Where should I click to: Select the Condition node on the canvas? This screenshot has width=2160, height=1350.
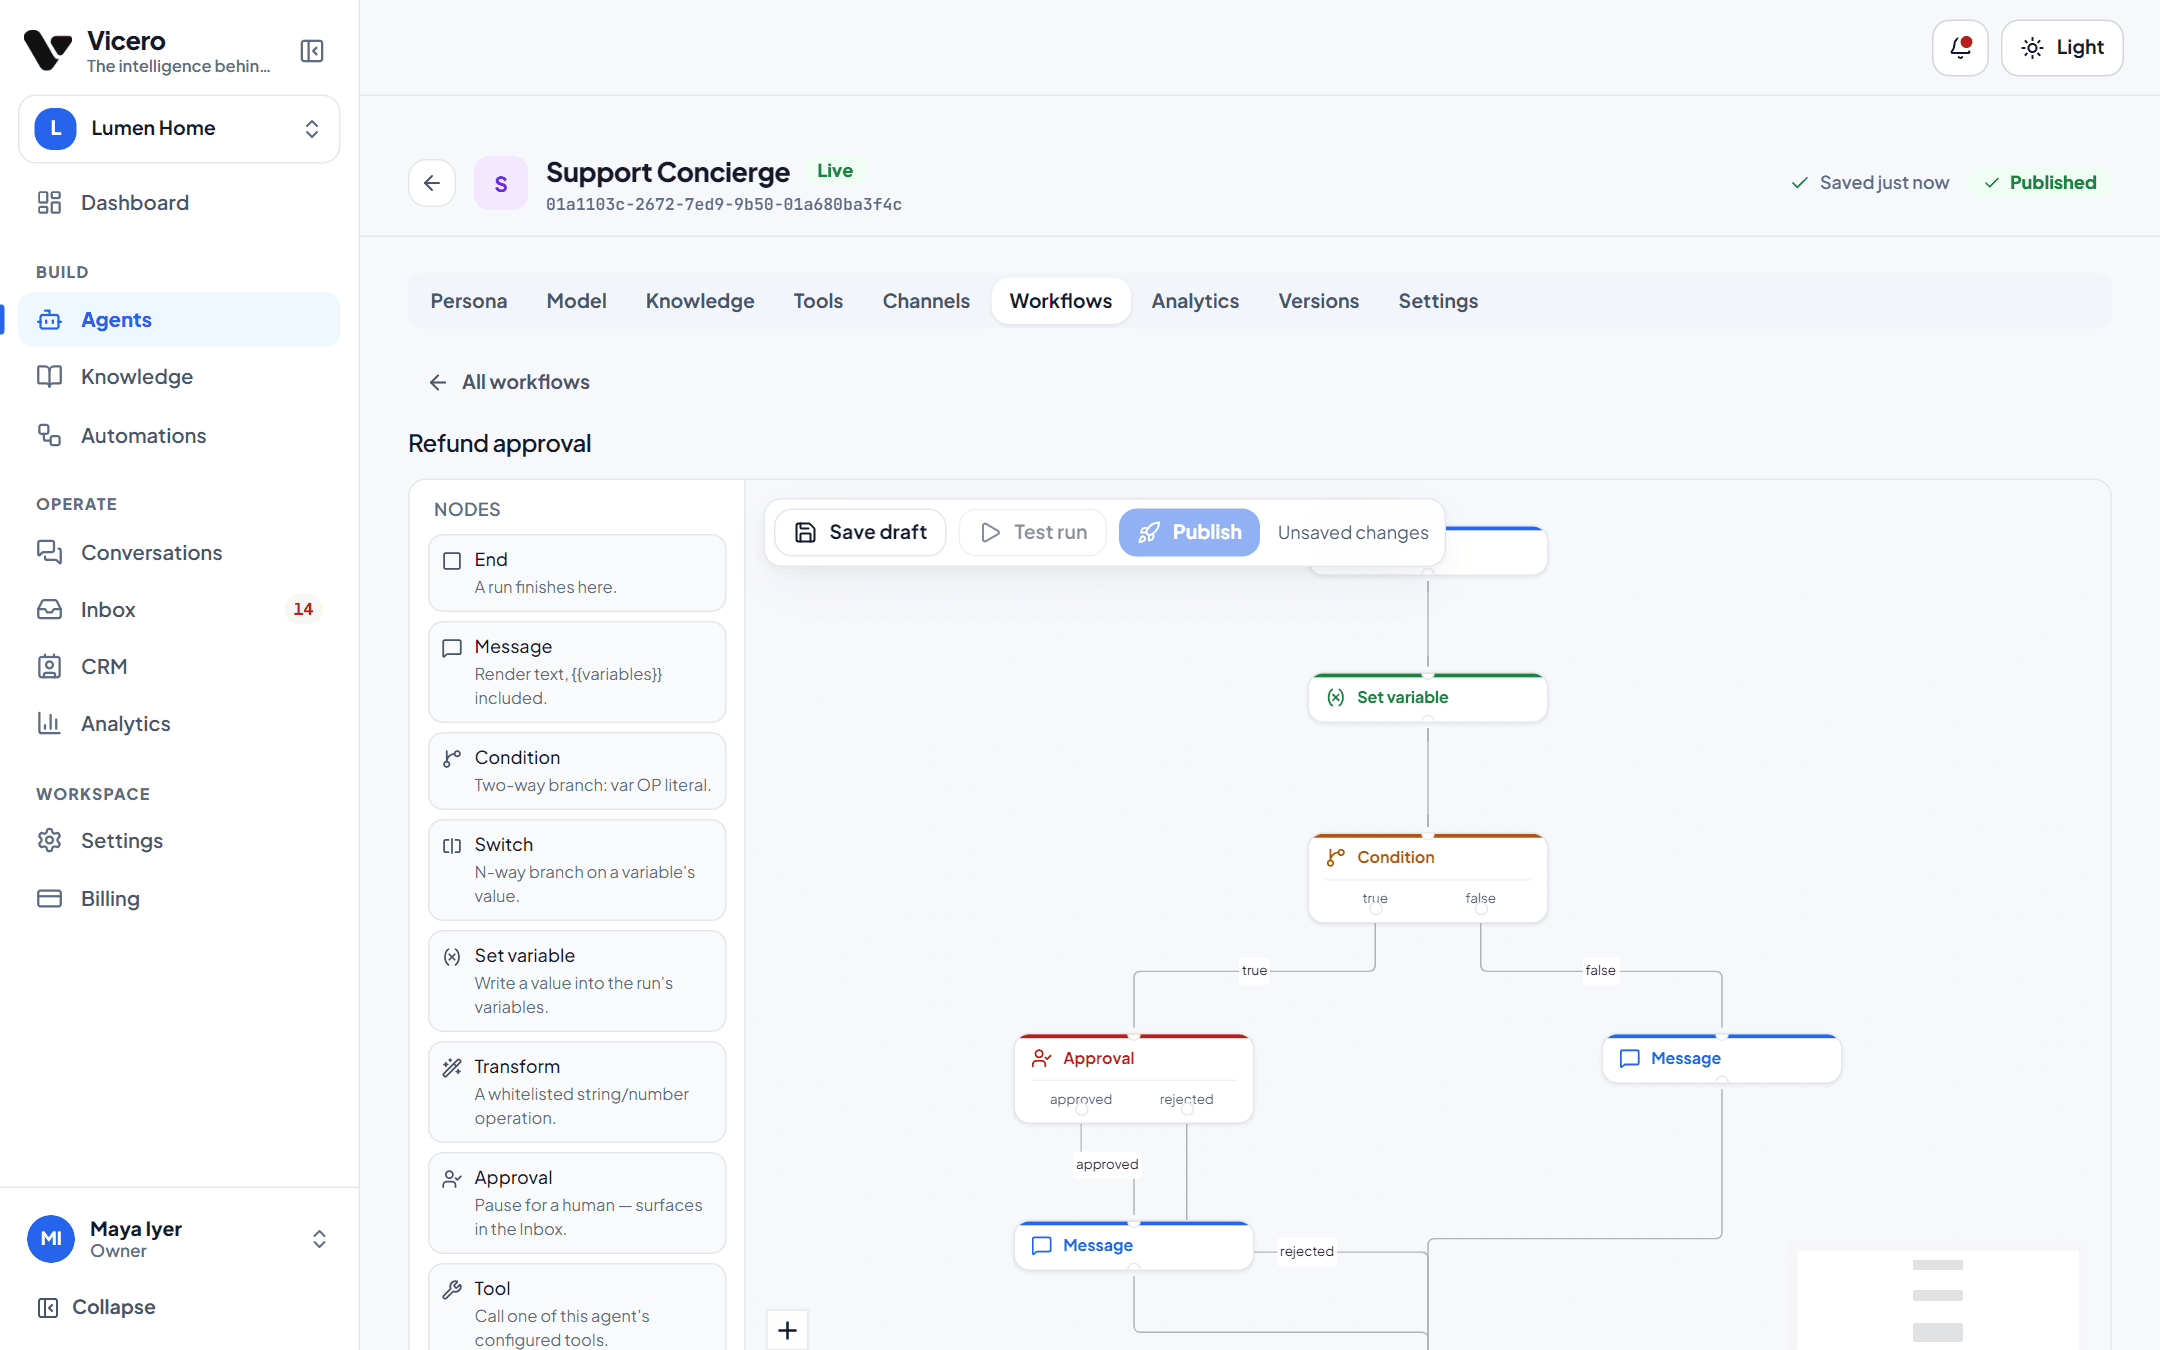1427,877
